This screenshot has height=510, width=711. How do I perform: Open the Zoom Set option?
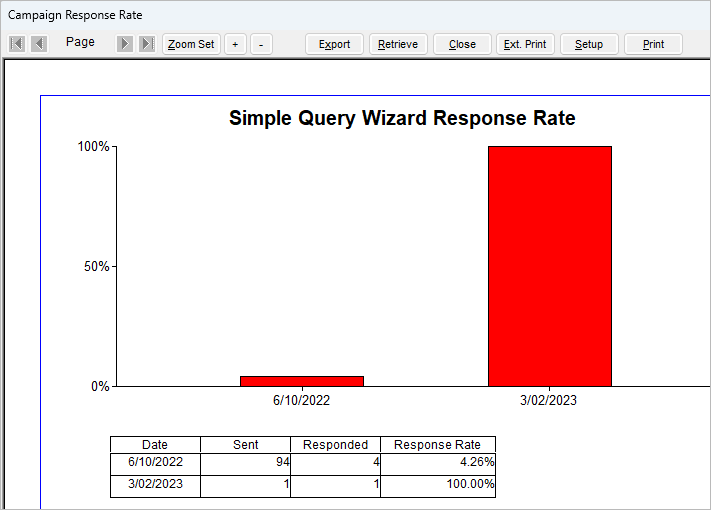[x=191, y=44]
